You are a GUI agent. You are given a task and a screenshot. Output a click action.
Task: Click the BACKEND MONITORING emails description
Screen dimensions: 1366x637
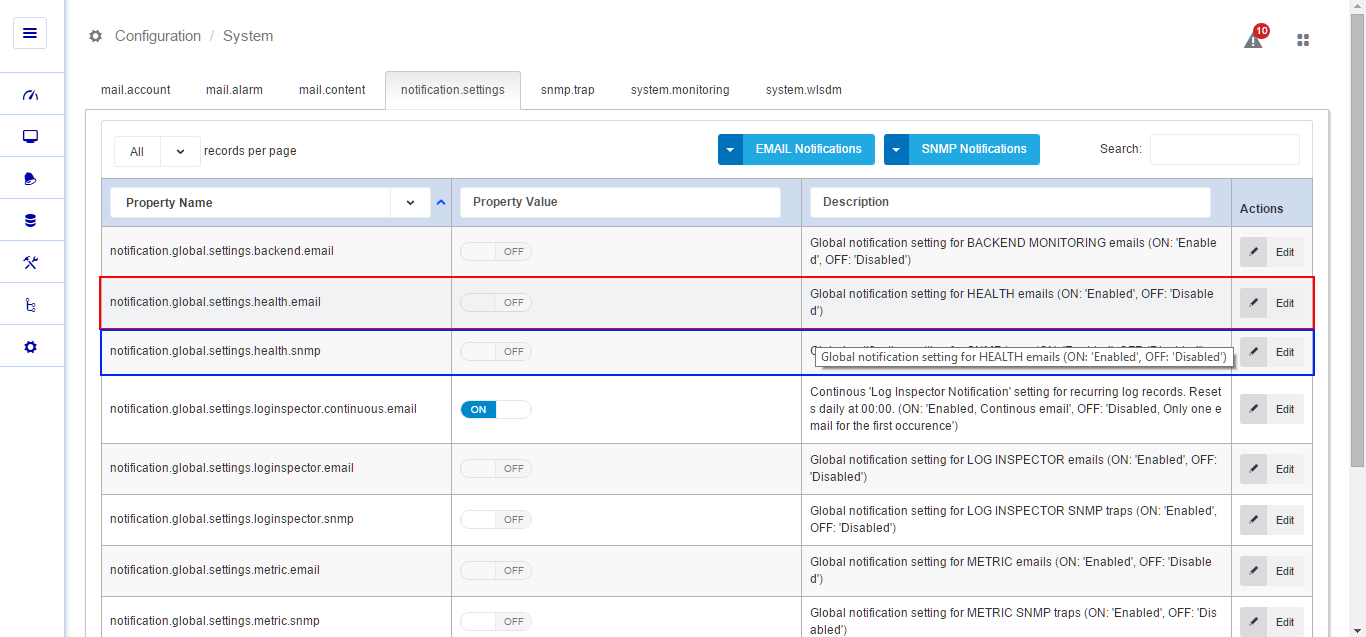[x=1014, y=251]
